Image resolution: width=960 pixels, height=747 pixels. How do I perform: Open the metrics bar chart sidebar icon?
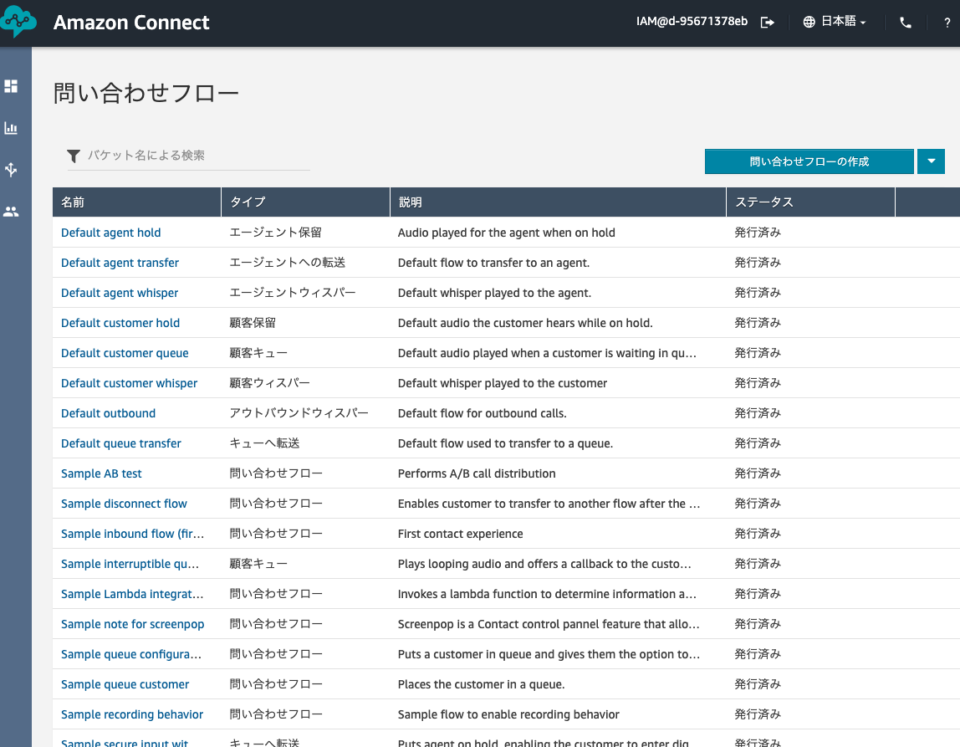click(x=11, y=128)
